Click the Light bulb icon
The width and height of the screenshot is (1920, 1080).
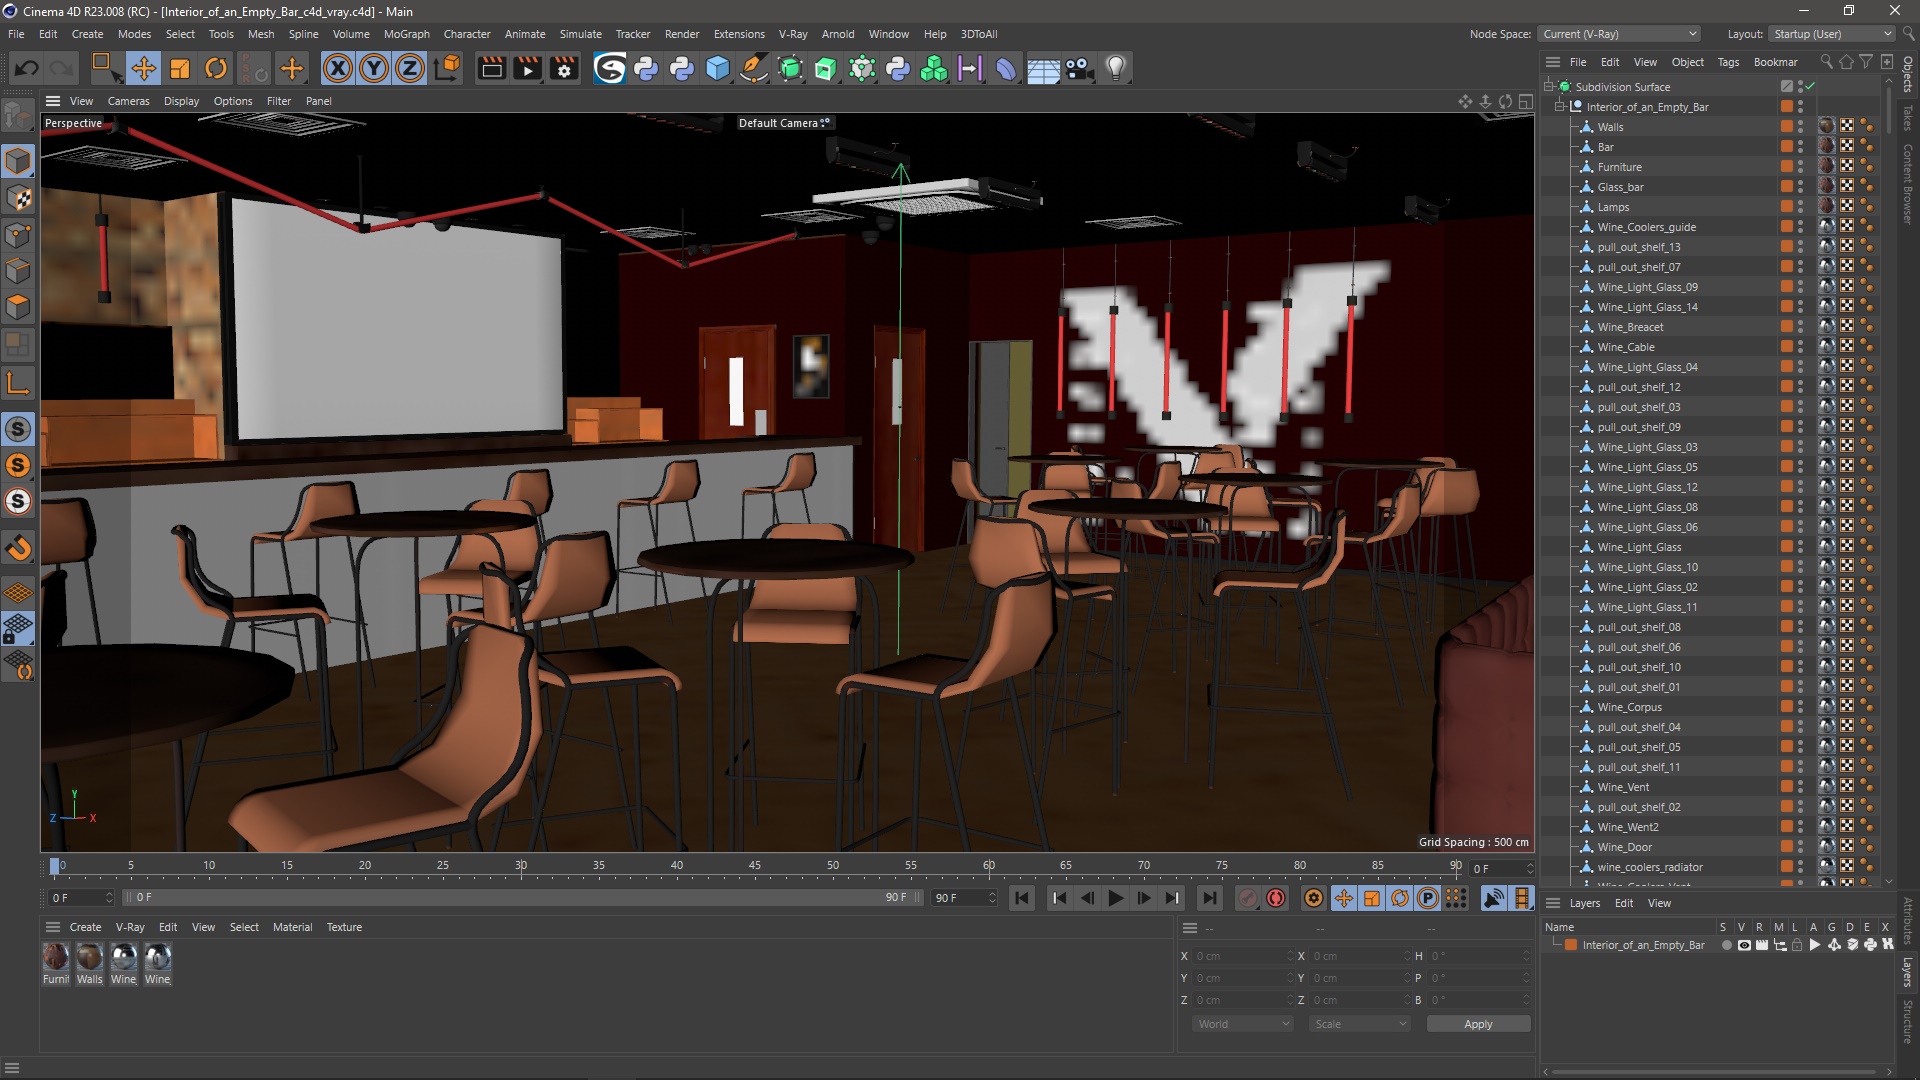[x=1115, y=68]
